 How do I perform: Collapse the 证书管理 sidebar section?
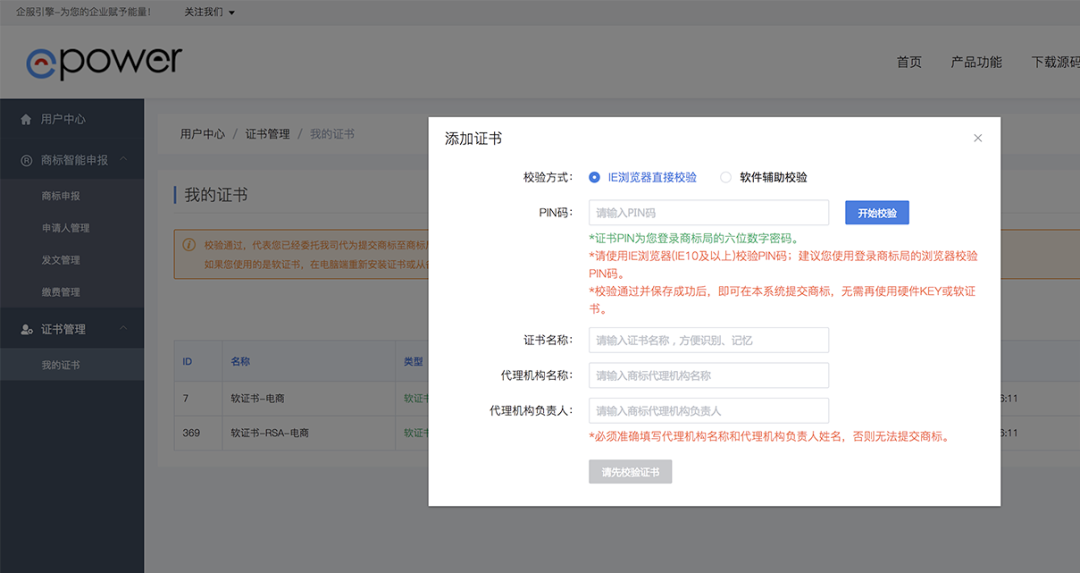(123, 327)
